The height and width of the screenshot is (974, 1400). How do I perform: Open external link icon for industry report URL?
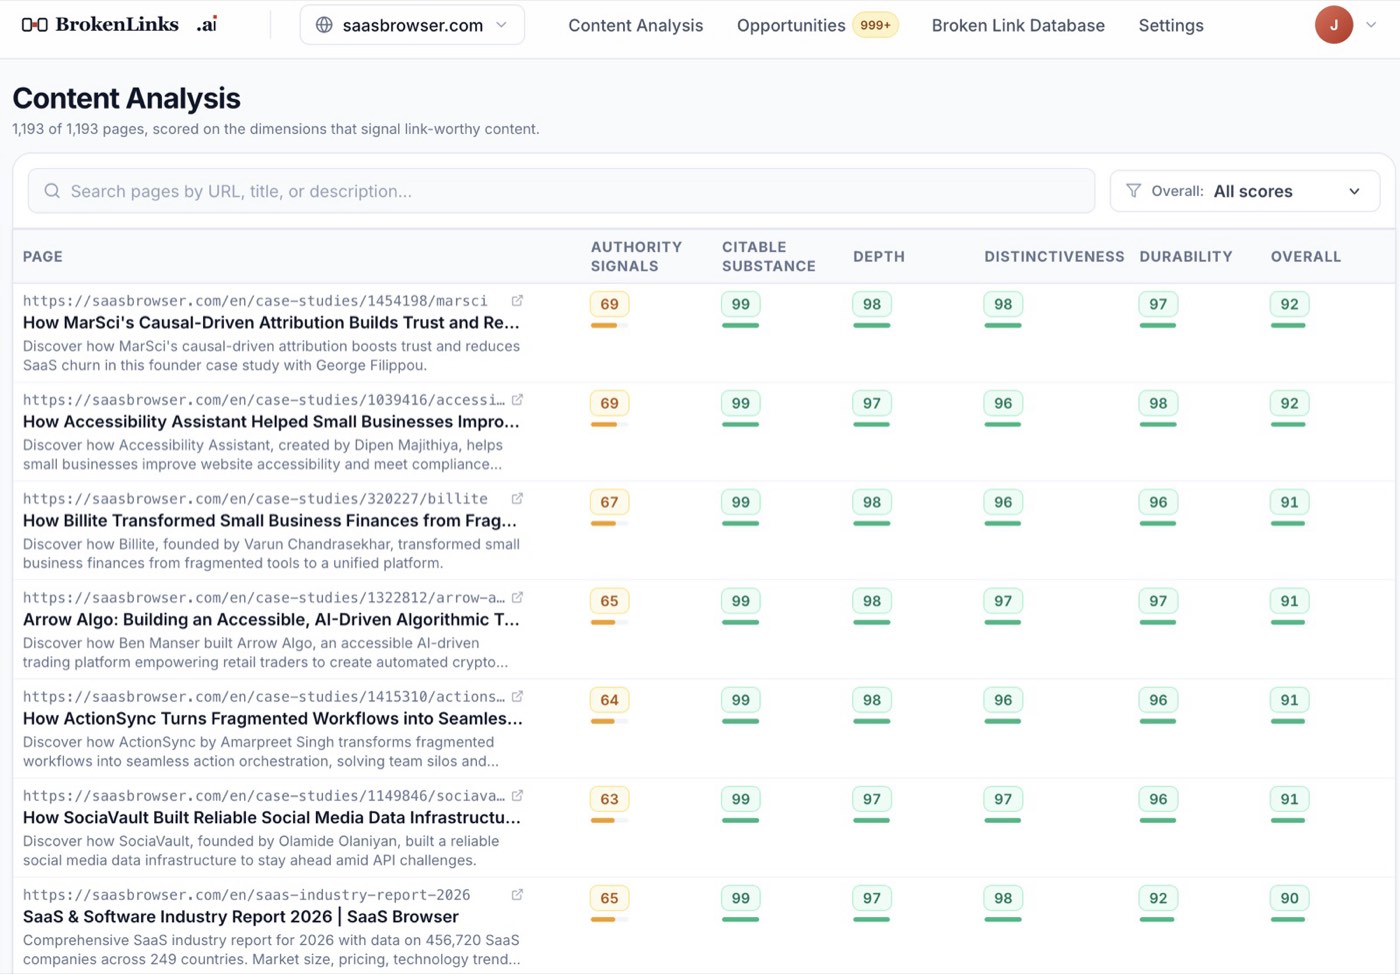517,894
